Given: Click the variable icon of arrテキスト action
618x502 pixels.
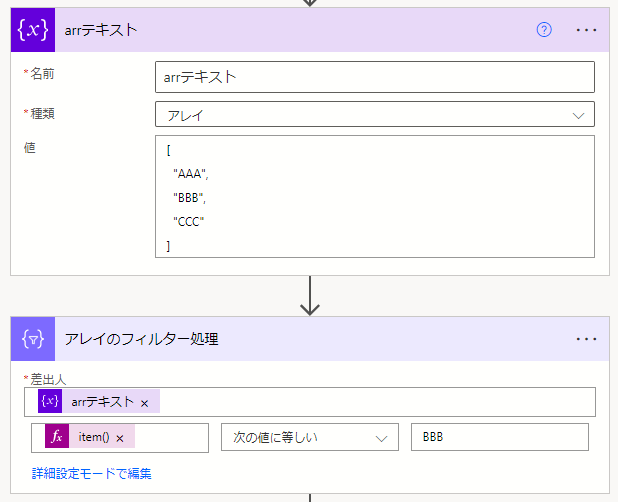Looking at the screenshot, I should 33,30.
